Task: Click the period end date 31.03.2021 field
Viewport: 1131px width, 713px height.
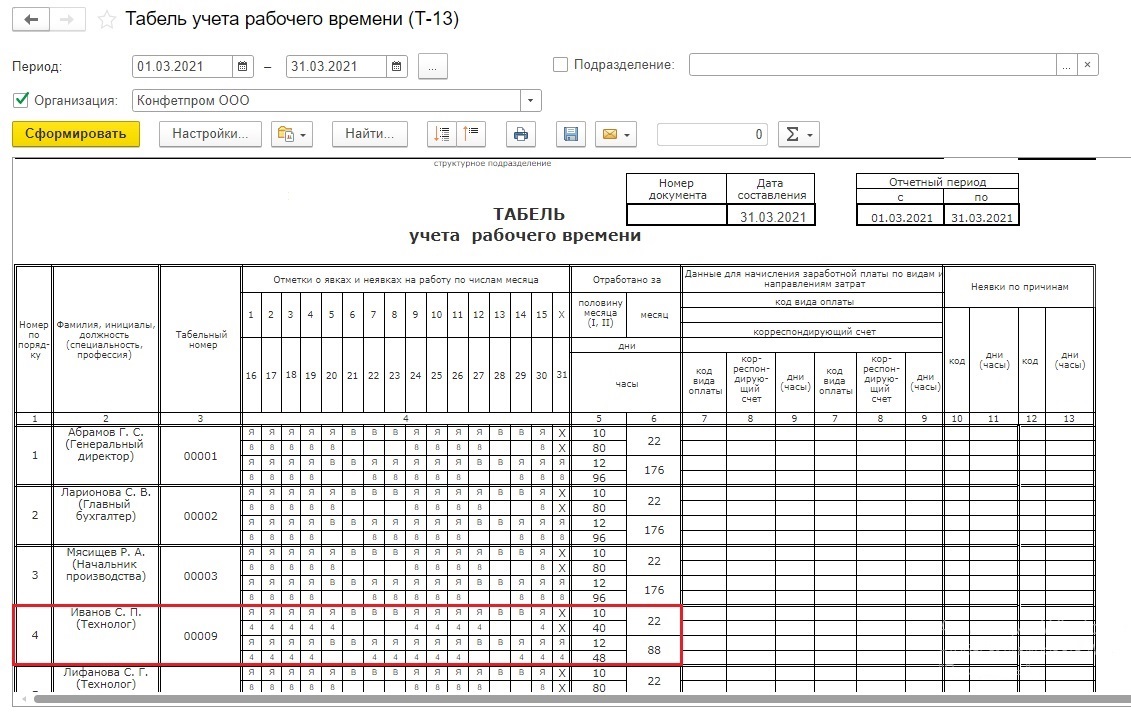Action: 336,66
